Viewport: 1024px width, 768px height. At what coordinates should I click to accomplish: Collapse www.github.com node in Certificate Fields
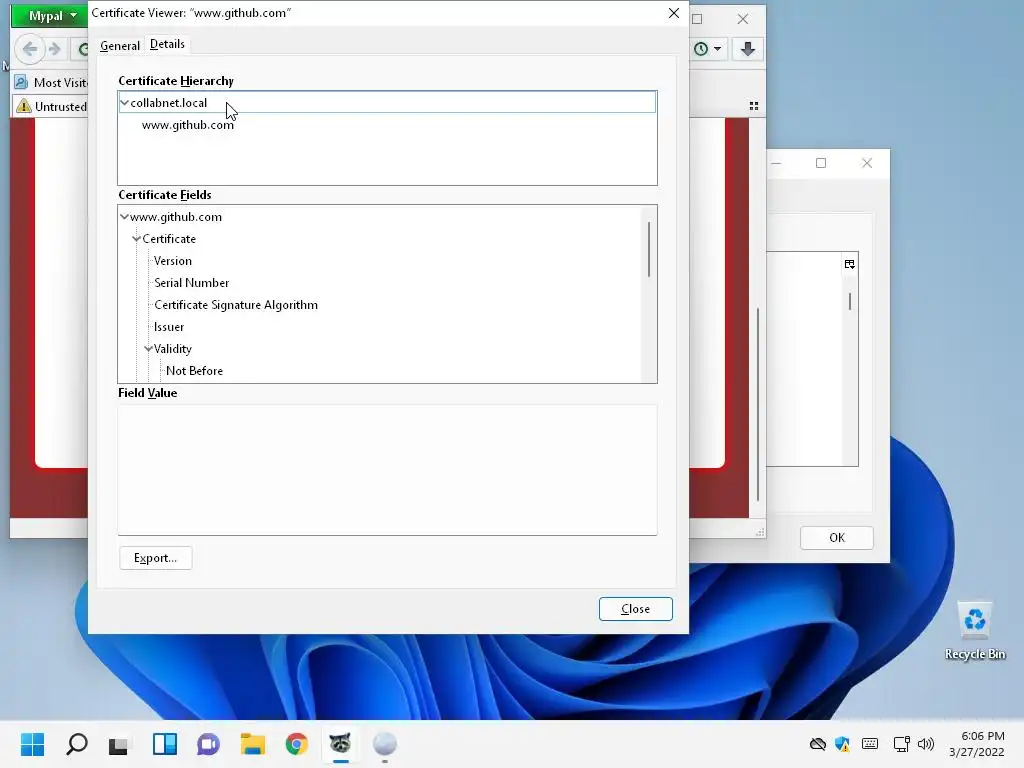124,217
